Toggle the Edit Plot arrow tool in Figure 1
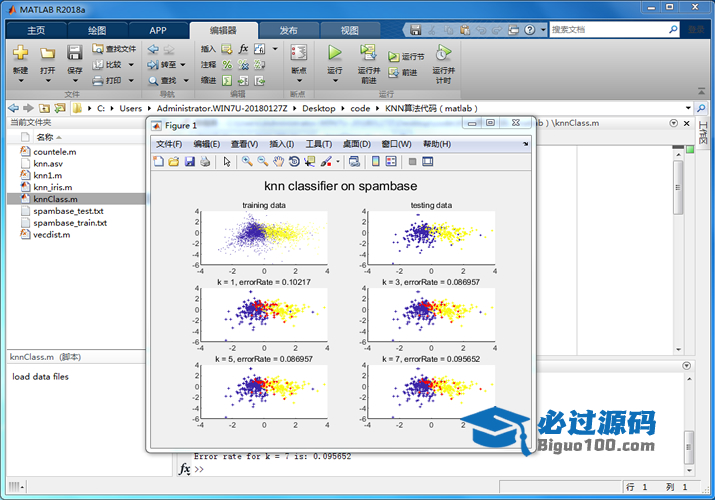715x500 pixels. (227, 161)
